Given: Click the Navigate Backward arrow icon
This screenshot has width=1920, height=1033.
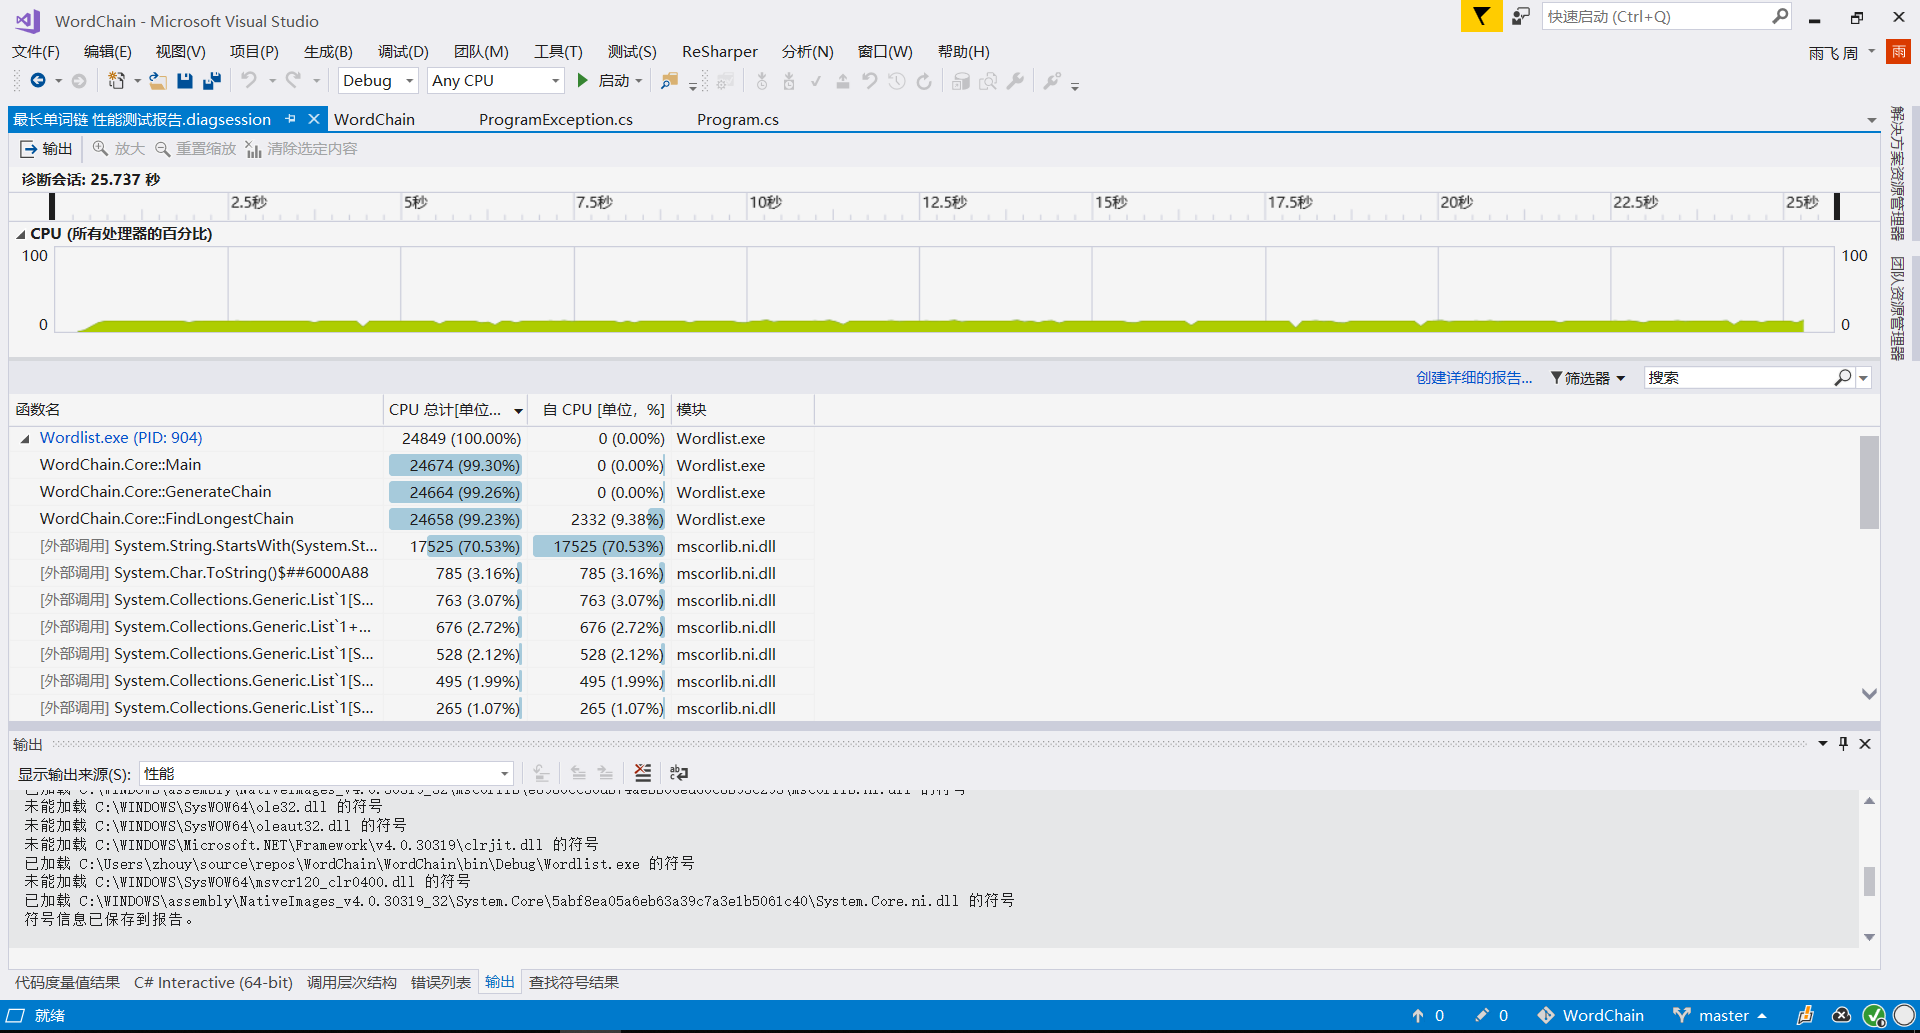Looking at the screenshot, I should (x=38, y=81).
